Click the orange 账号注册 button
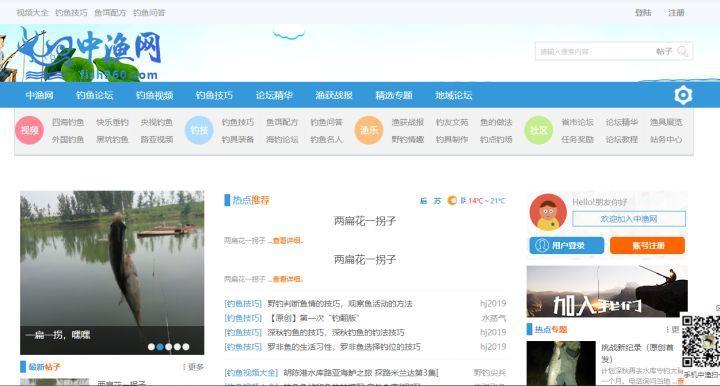 point(647,246)
